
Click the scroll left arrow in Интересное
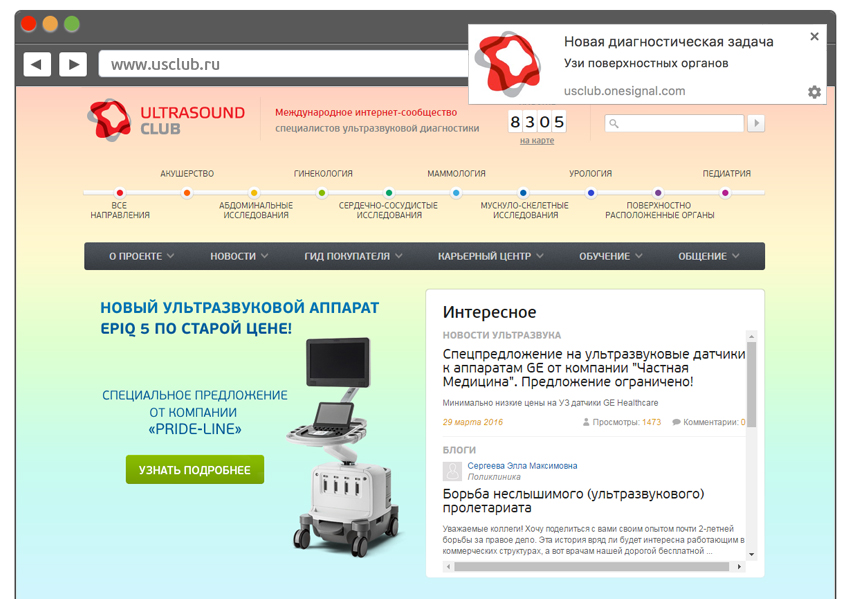(448, 566)
